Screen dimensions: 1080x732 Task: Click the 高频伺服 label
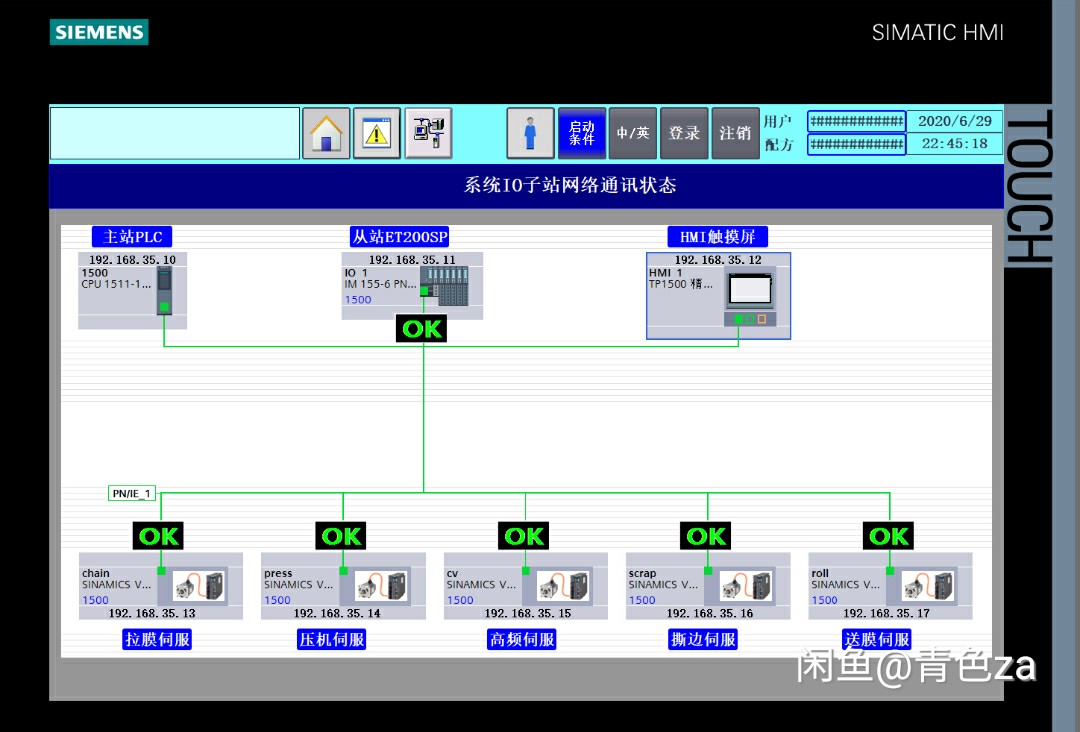coord(521,639)
